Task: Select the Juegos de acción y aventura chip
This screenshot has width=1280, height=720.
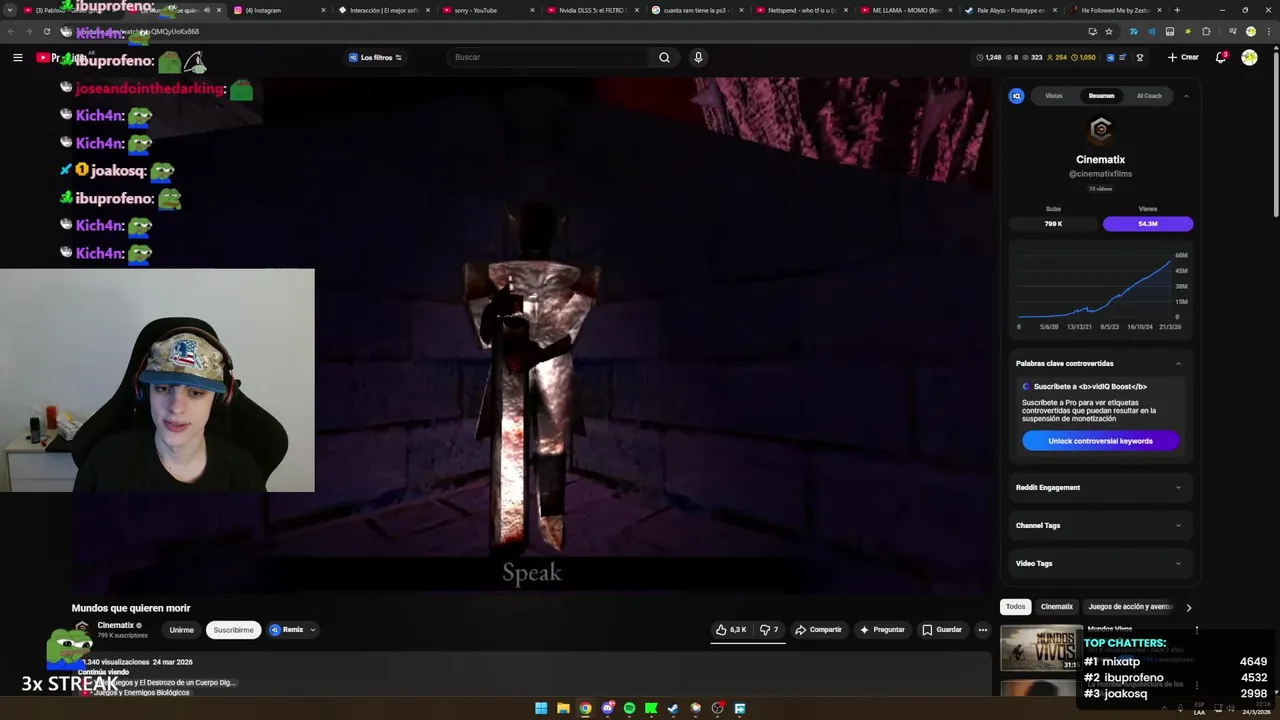Action: click(x=1130, y=607)
